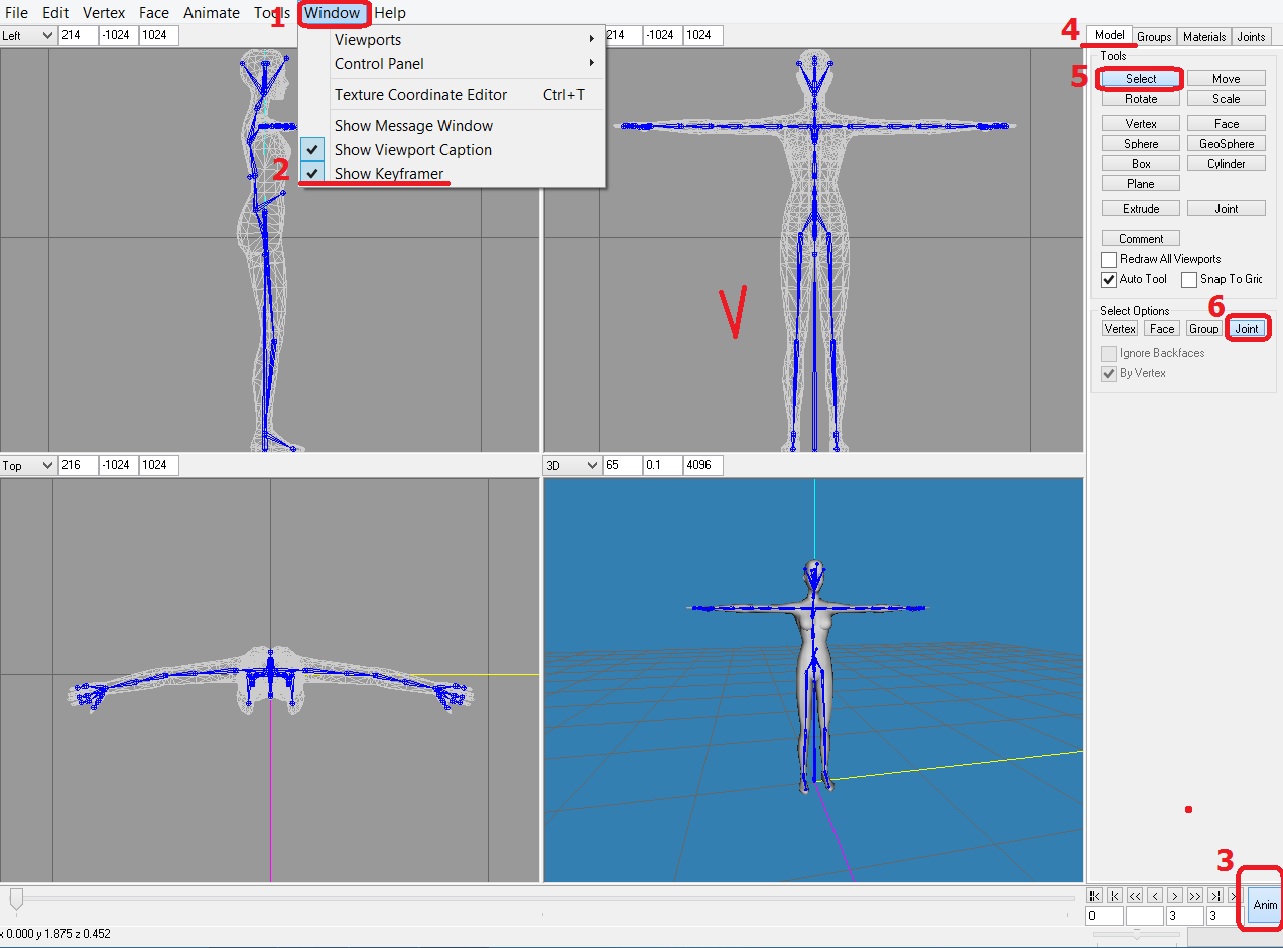The image size is (1283, 948).
Task: Pick the Cylinder primitive tool
Action: tap(1225, 164)
